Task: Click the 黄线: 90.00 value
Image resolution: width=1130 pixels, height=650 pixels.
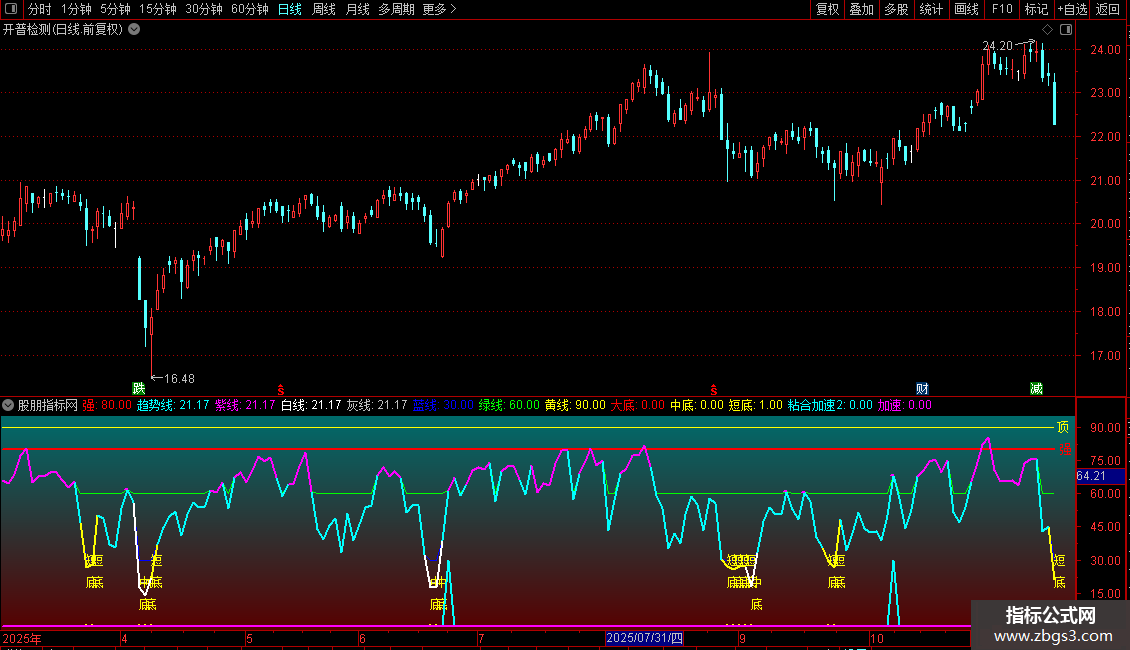Action: [575, 405]
